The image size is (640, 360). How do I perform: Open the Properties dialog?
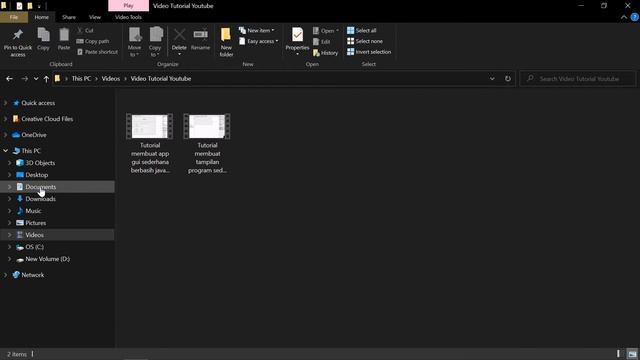point(297,42)
